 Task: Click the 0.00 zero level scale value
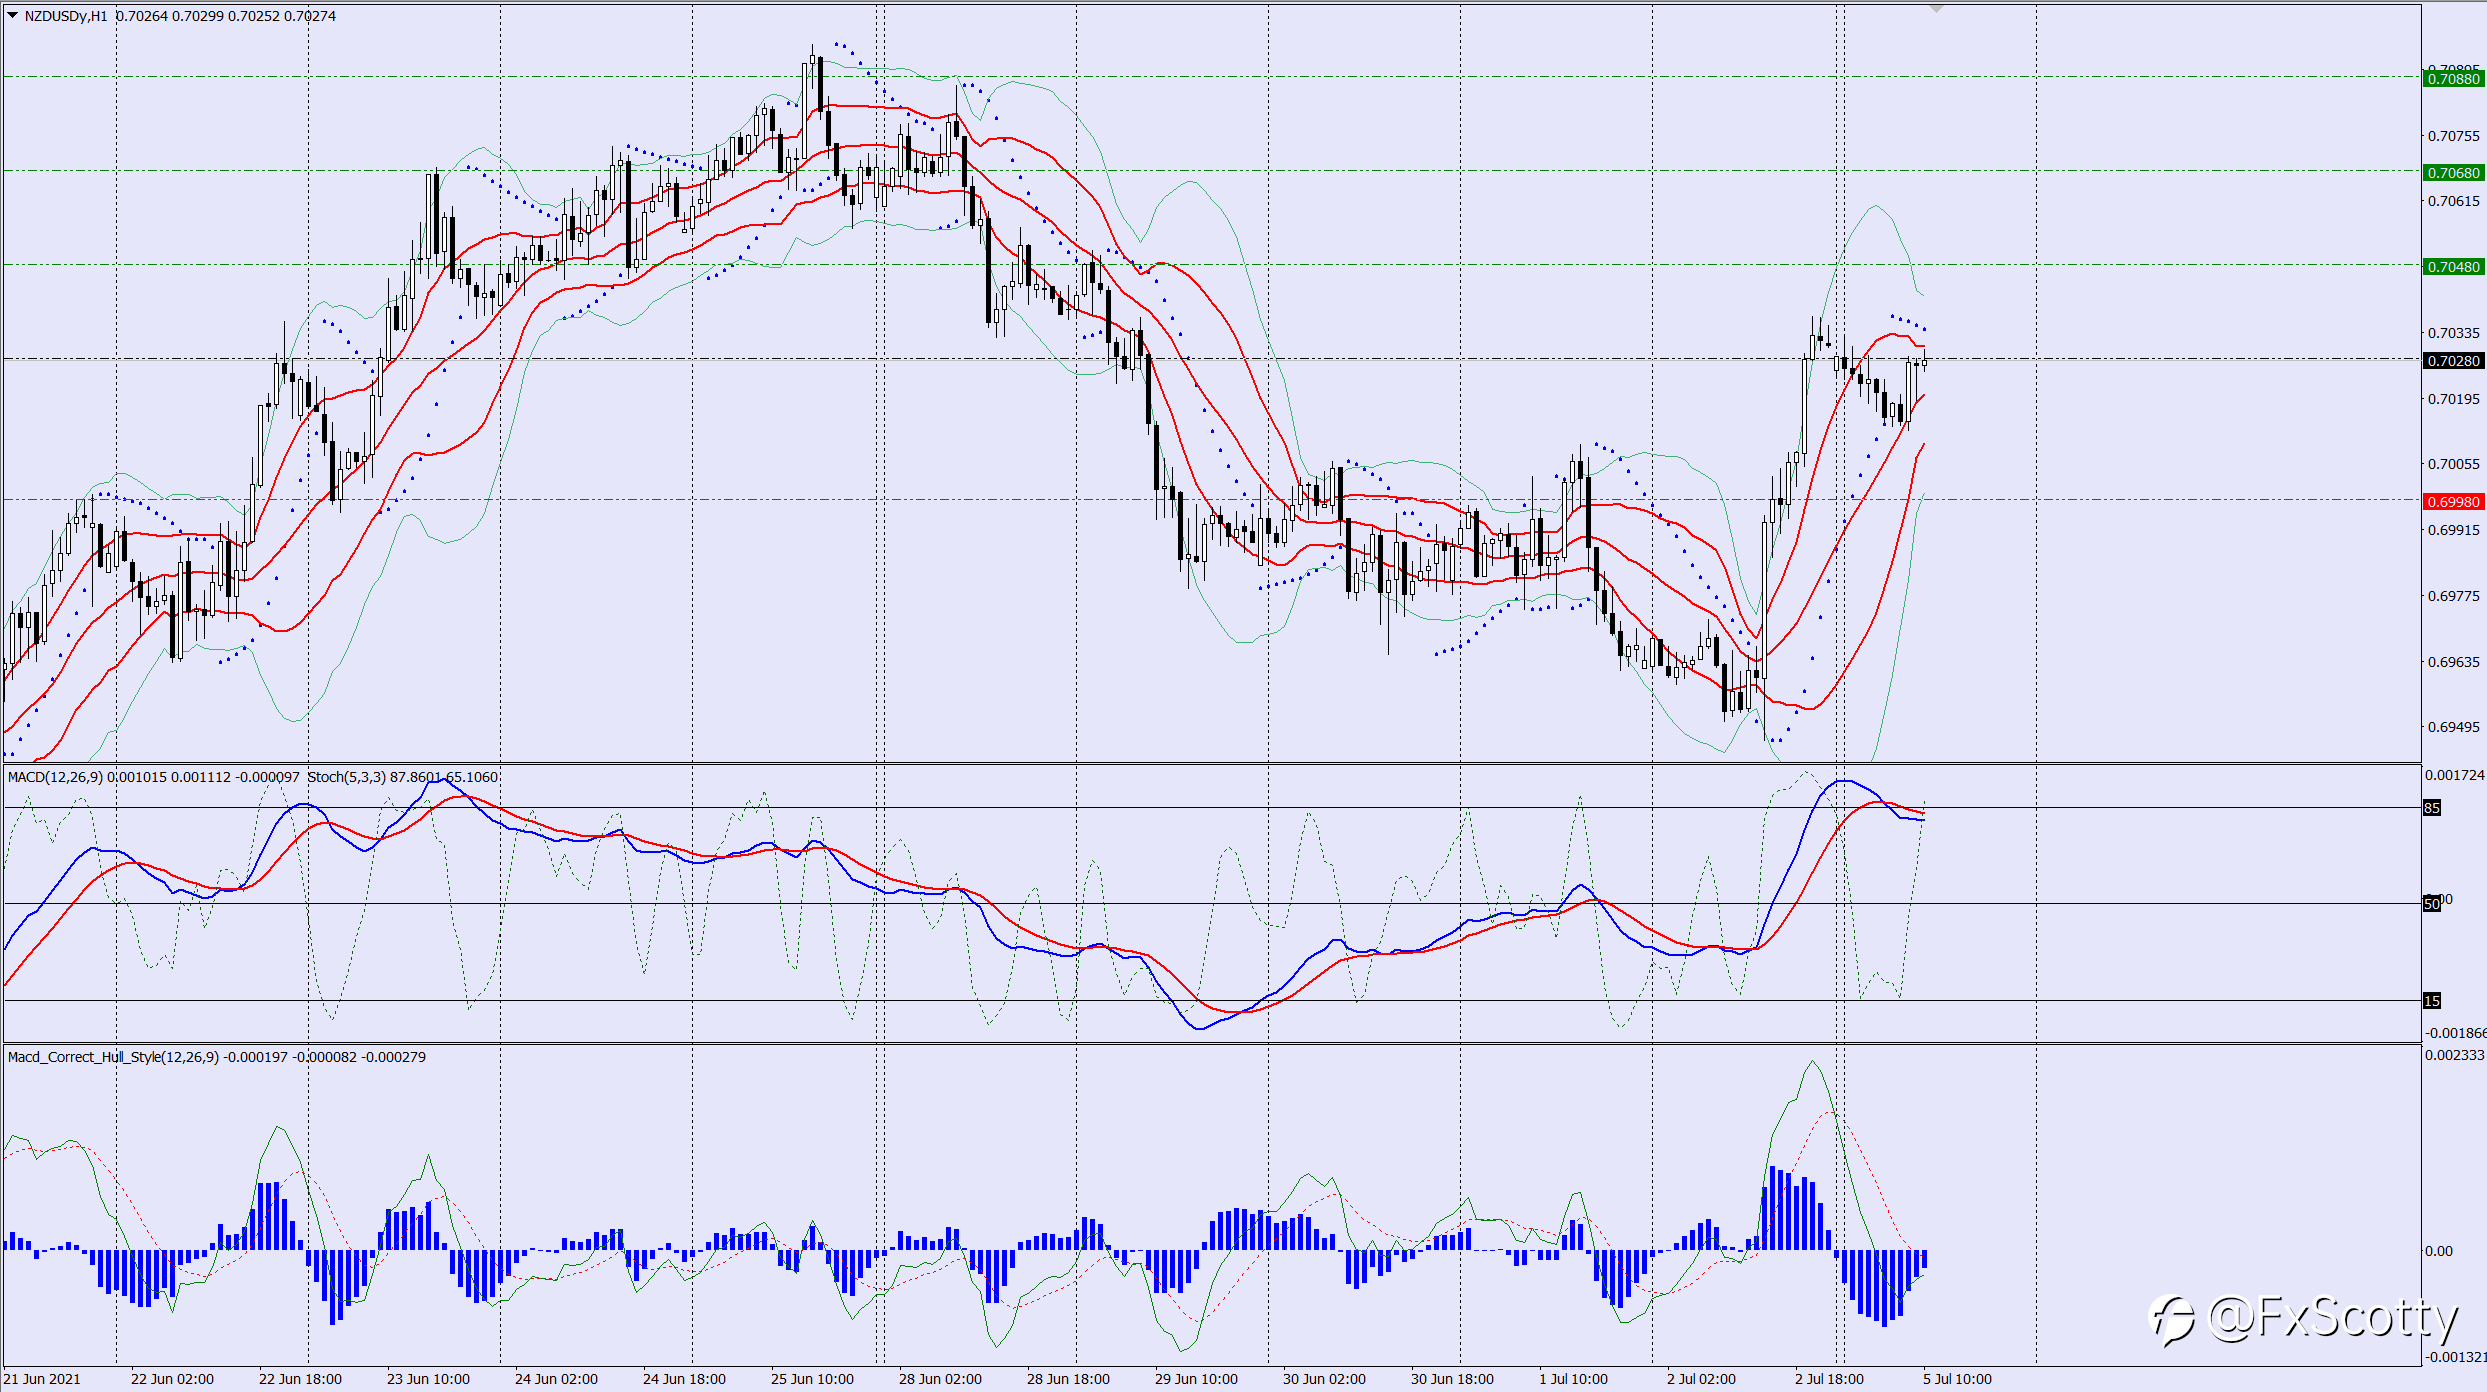click(2439, 1251)
